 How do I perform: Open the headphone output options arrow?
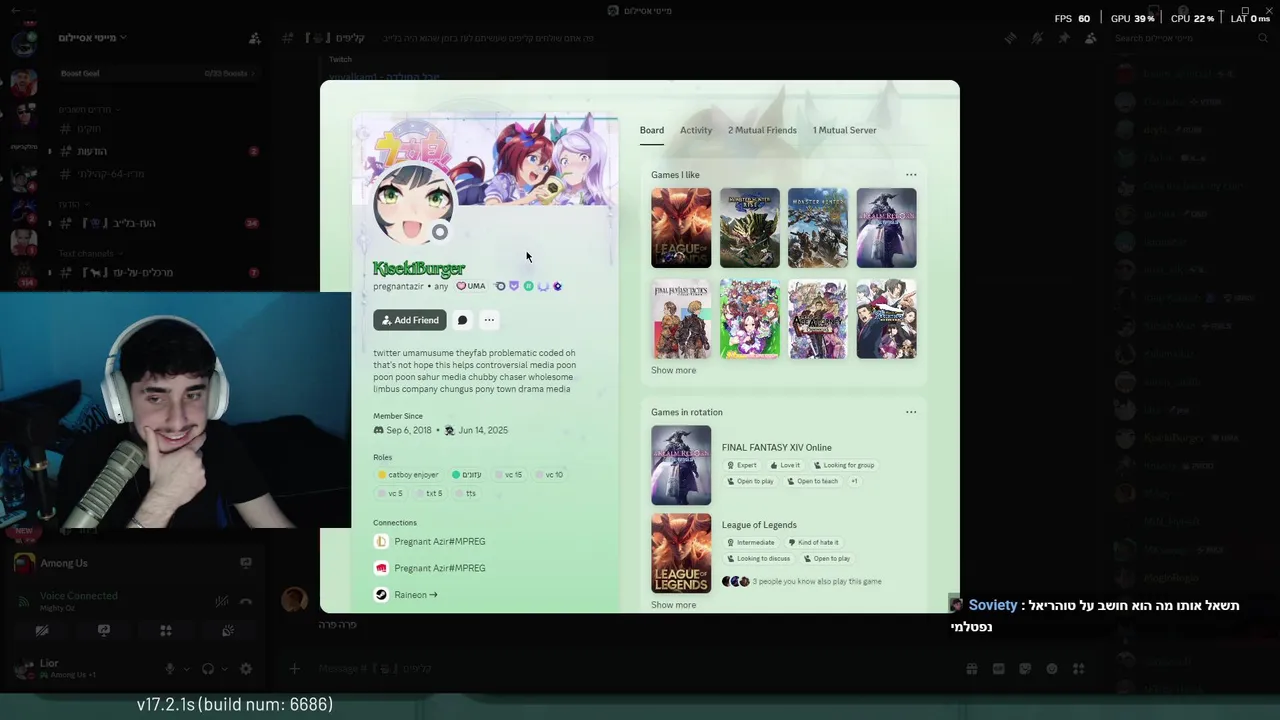(x=224, y=669)
